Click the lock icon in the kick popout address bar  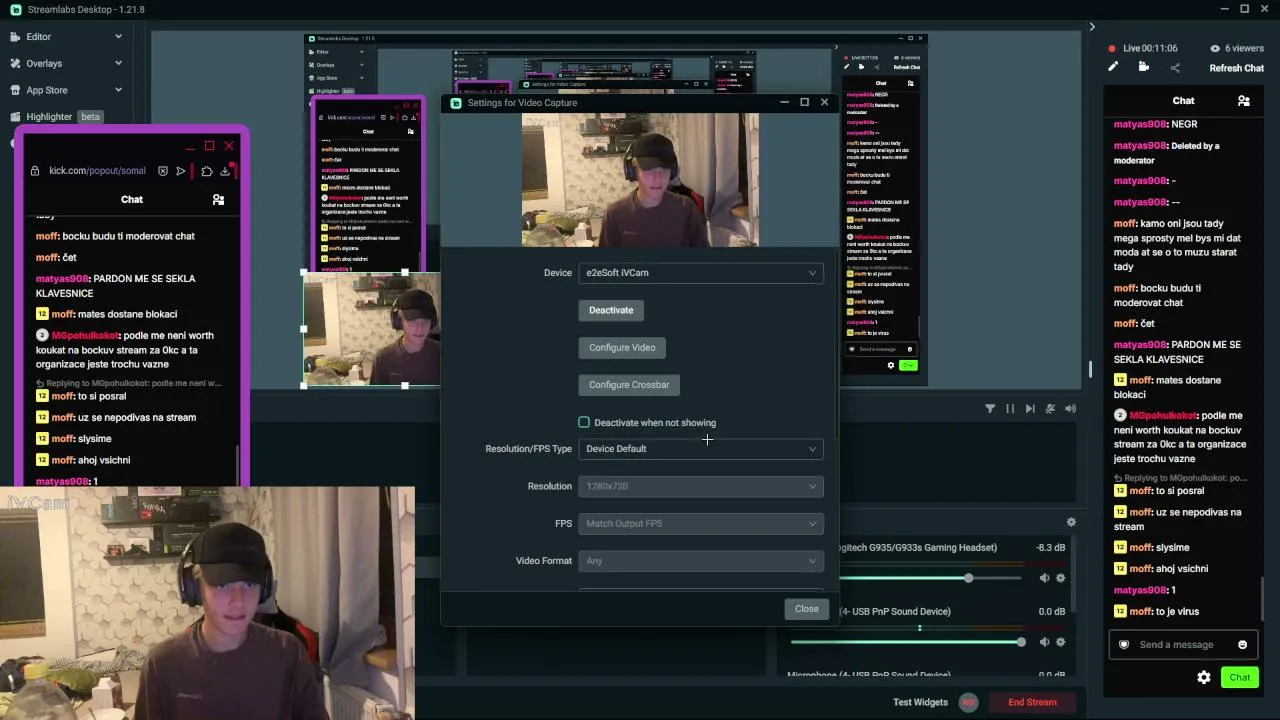click(x=35, y=171)
